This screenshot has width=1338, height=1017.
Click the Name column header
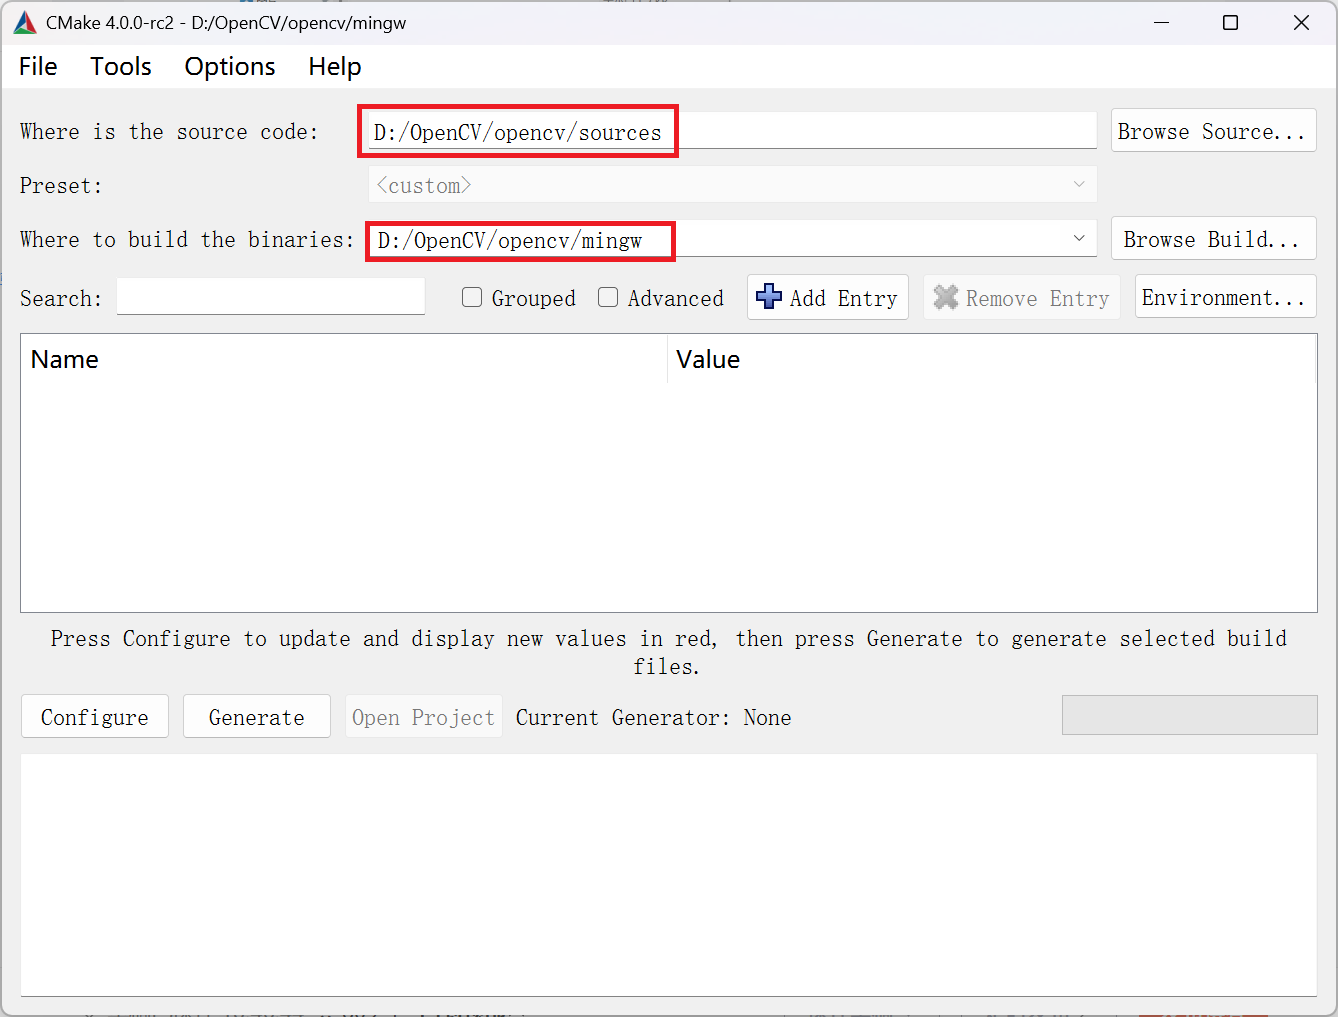(x=344, y=359)
